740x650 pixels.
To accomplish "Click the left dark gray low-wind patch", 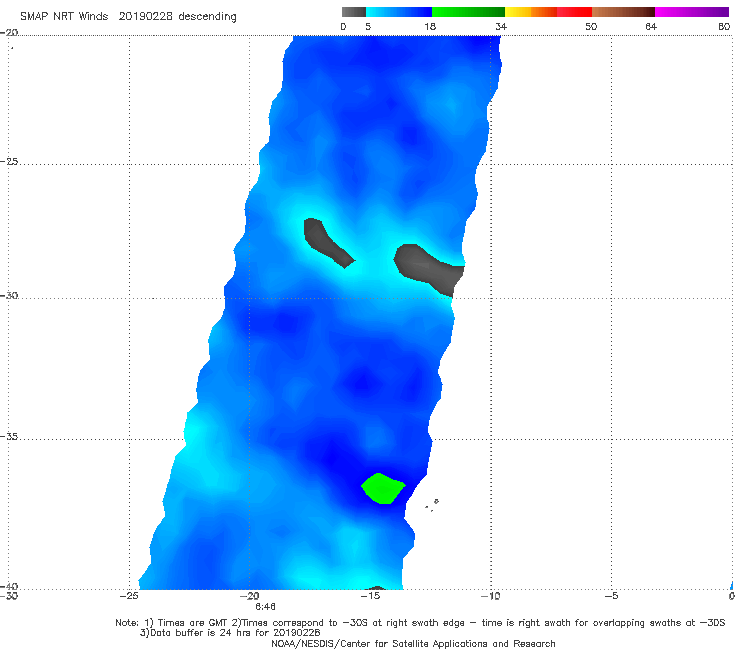I will tap(328, 242).
